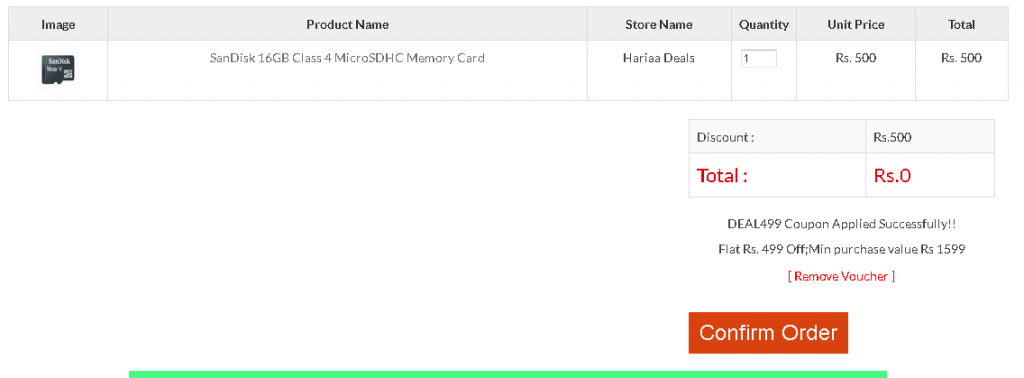Remove the applied voucher link
This screenshot has height=378, width=1024.
tap(841, 277)
